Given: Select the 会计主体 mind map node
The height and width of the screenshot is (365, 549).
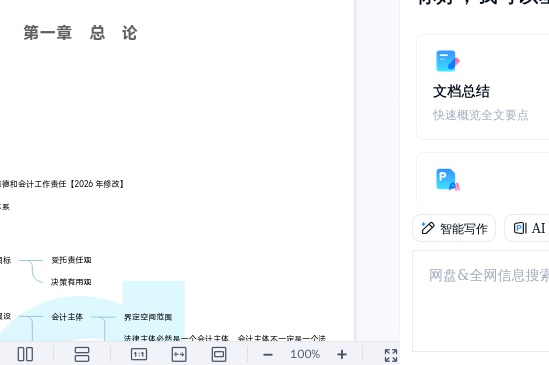Looking at the screenshot, I should [67, 317].
